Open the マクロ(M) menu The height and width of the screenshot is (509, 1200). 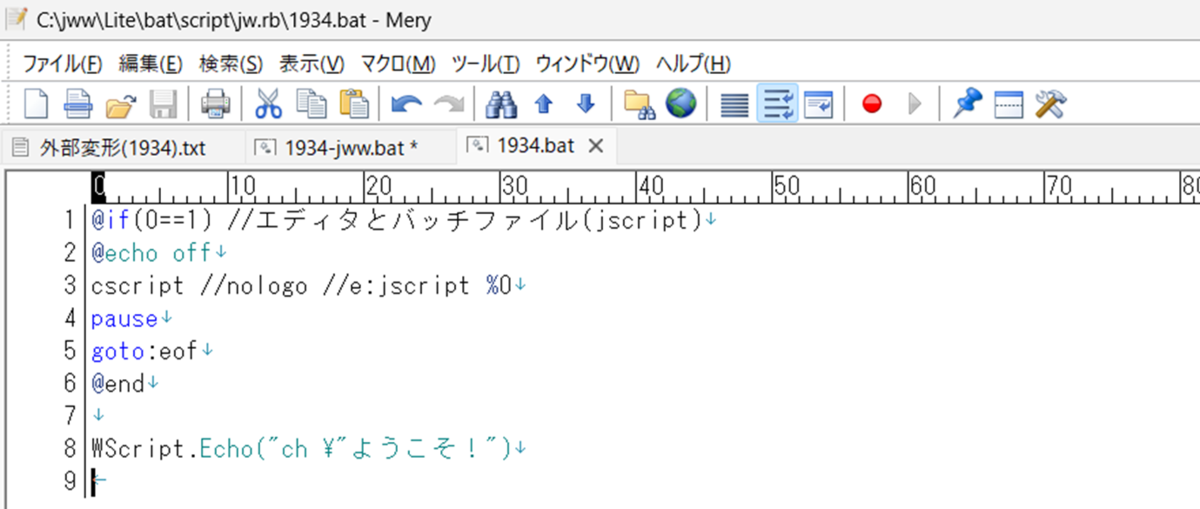point(398,64)
